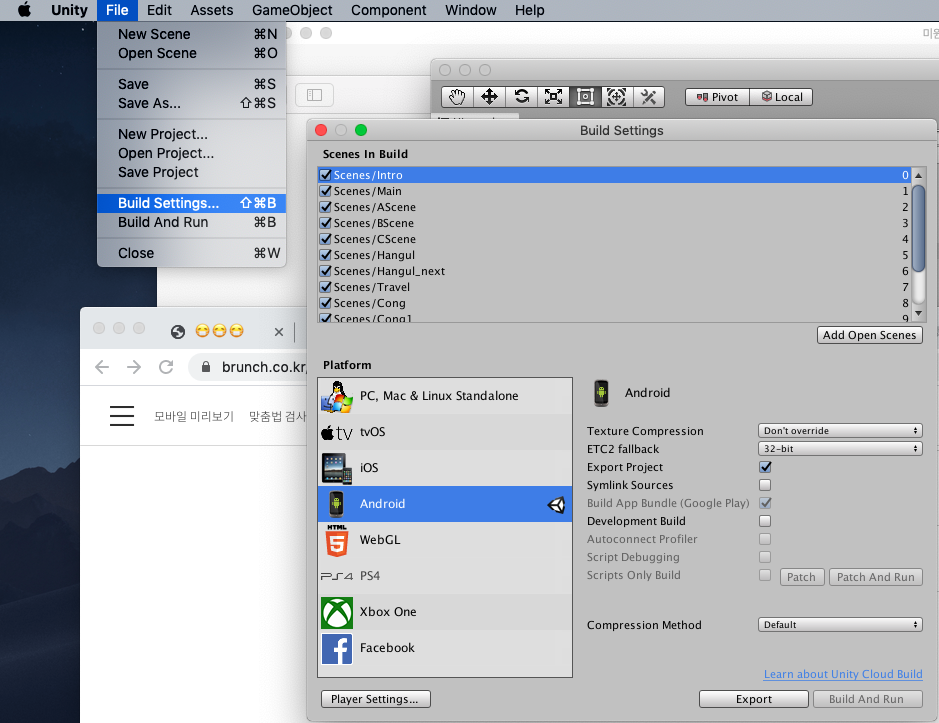Click the scenes list scroll up arrow

coord(918,175)
